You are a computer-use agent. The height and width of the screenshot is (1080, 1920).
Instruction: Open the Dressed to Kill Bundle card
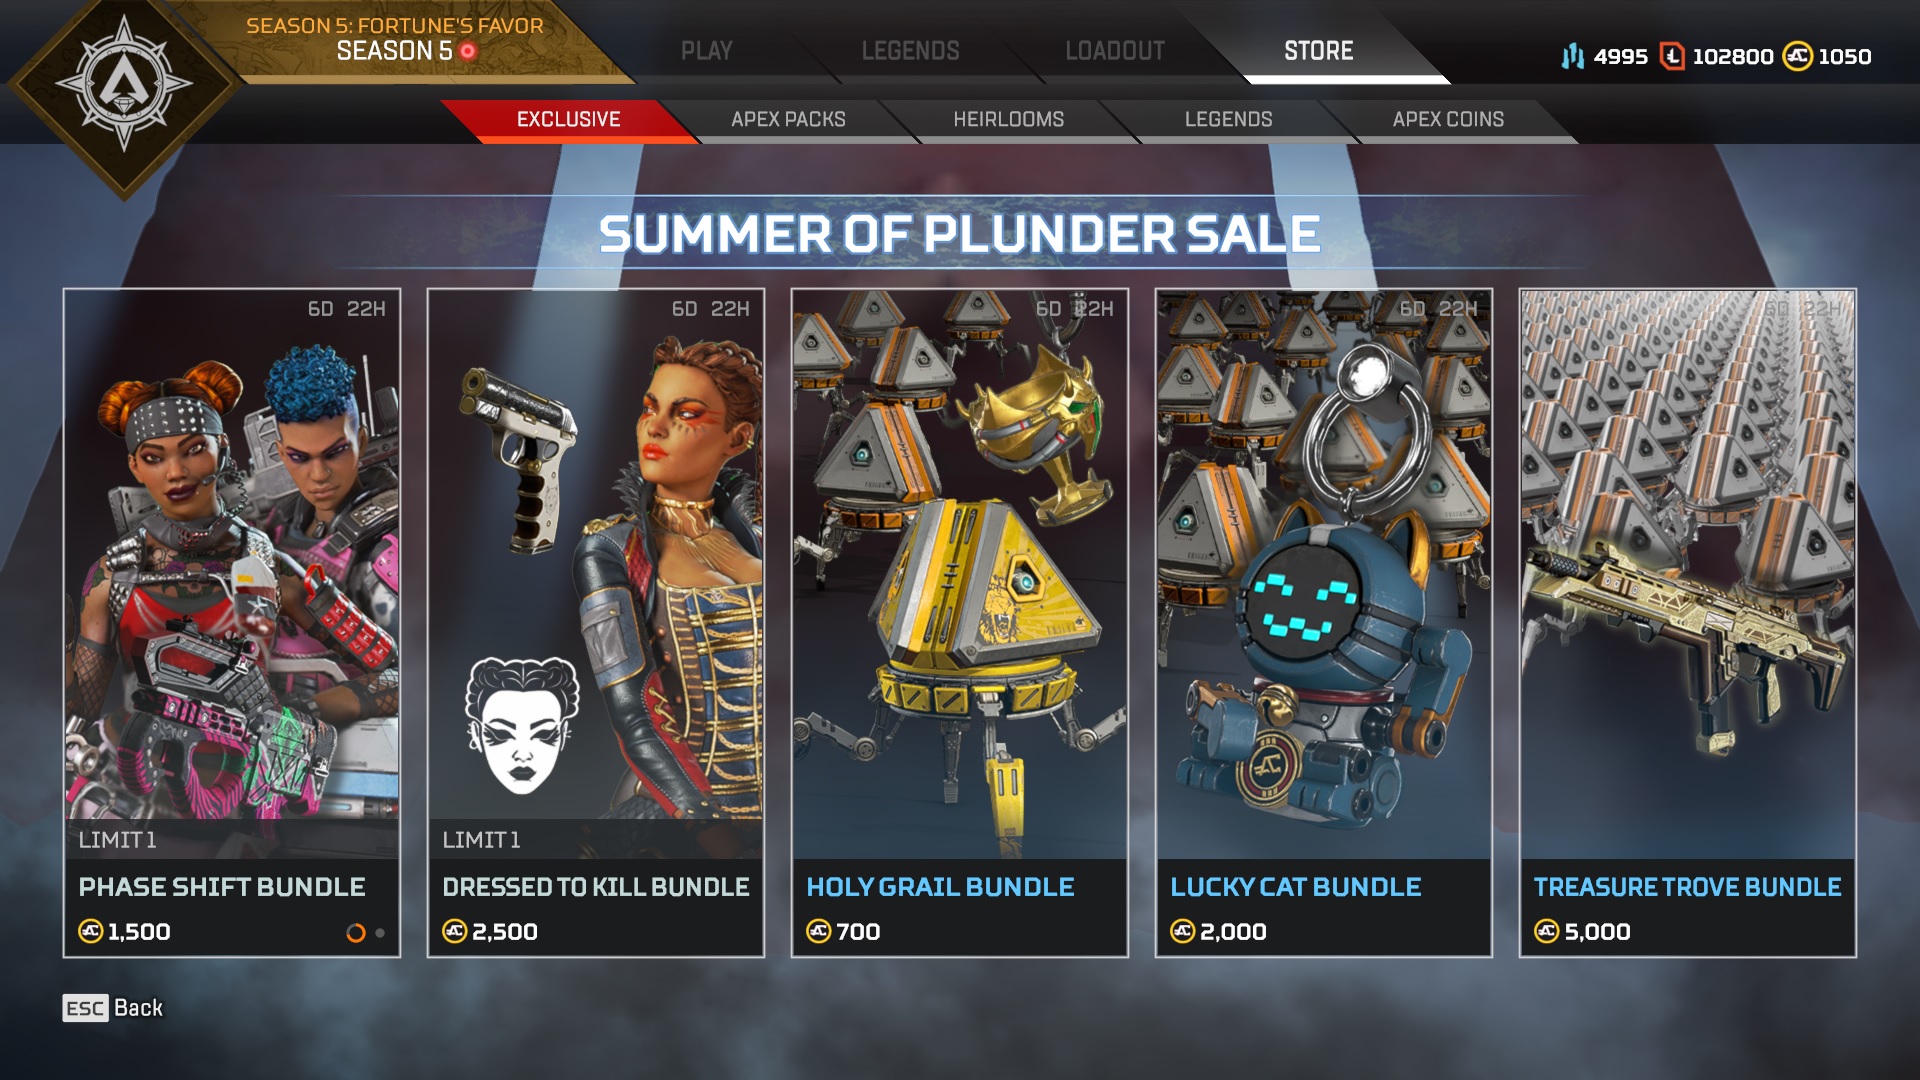click(596, 623)
